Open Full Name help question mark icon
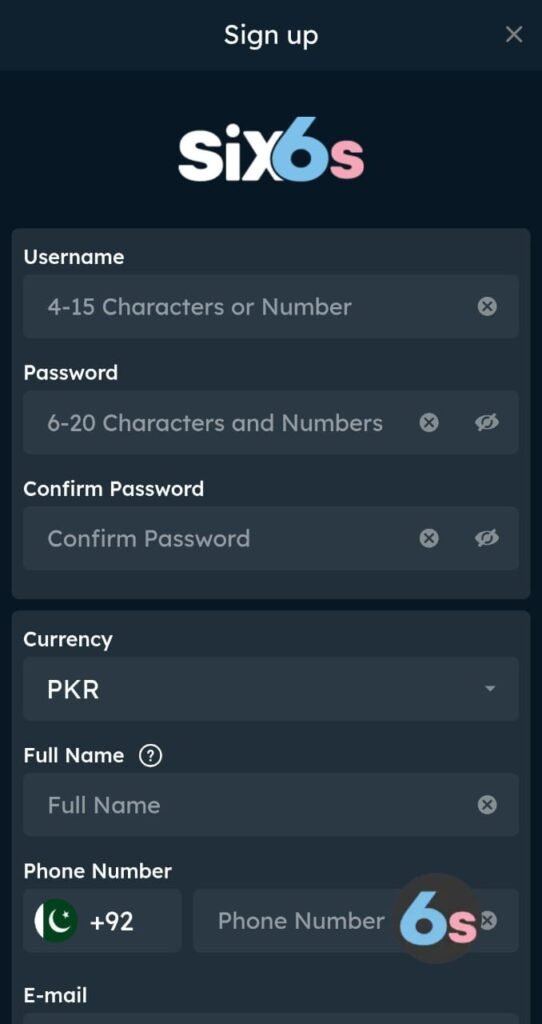The width and height of the screenshot is (542, 1024). coord(151,756)
